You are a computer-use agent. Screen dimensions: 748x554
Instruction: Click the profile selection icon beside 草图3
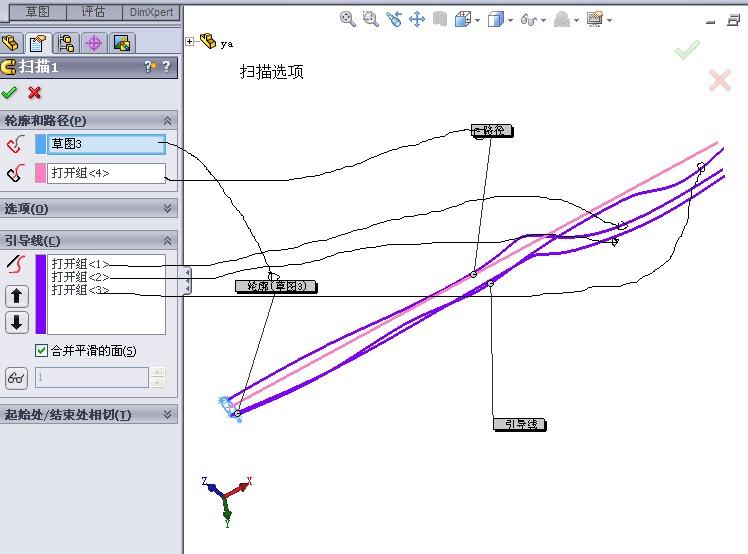click(x=15, y=144)
